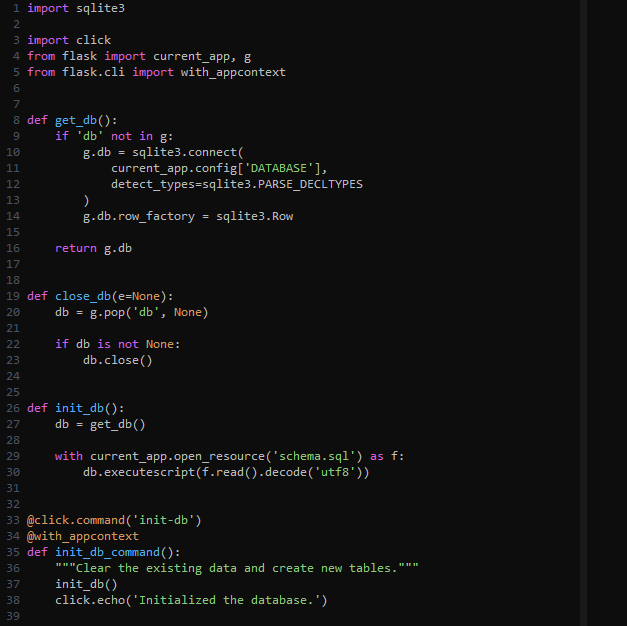
Task: Click 'db.close()' call
Action: point(118,360)
